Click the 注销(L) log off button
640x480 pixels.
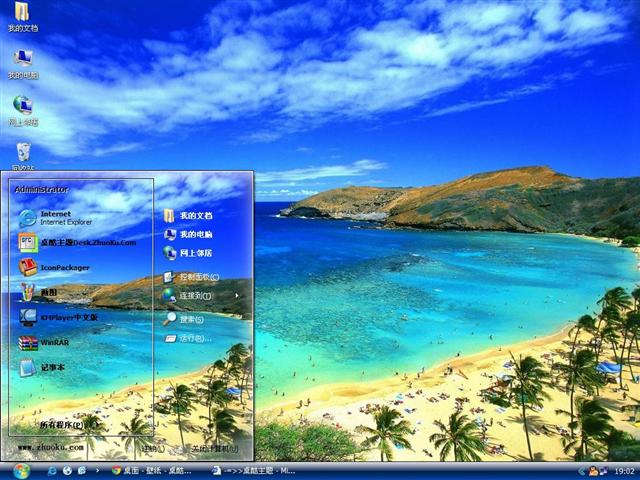pos(153,449)
